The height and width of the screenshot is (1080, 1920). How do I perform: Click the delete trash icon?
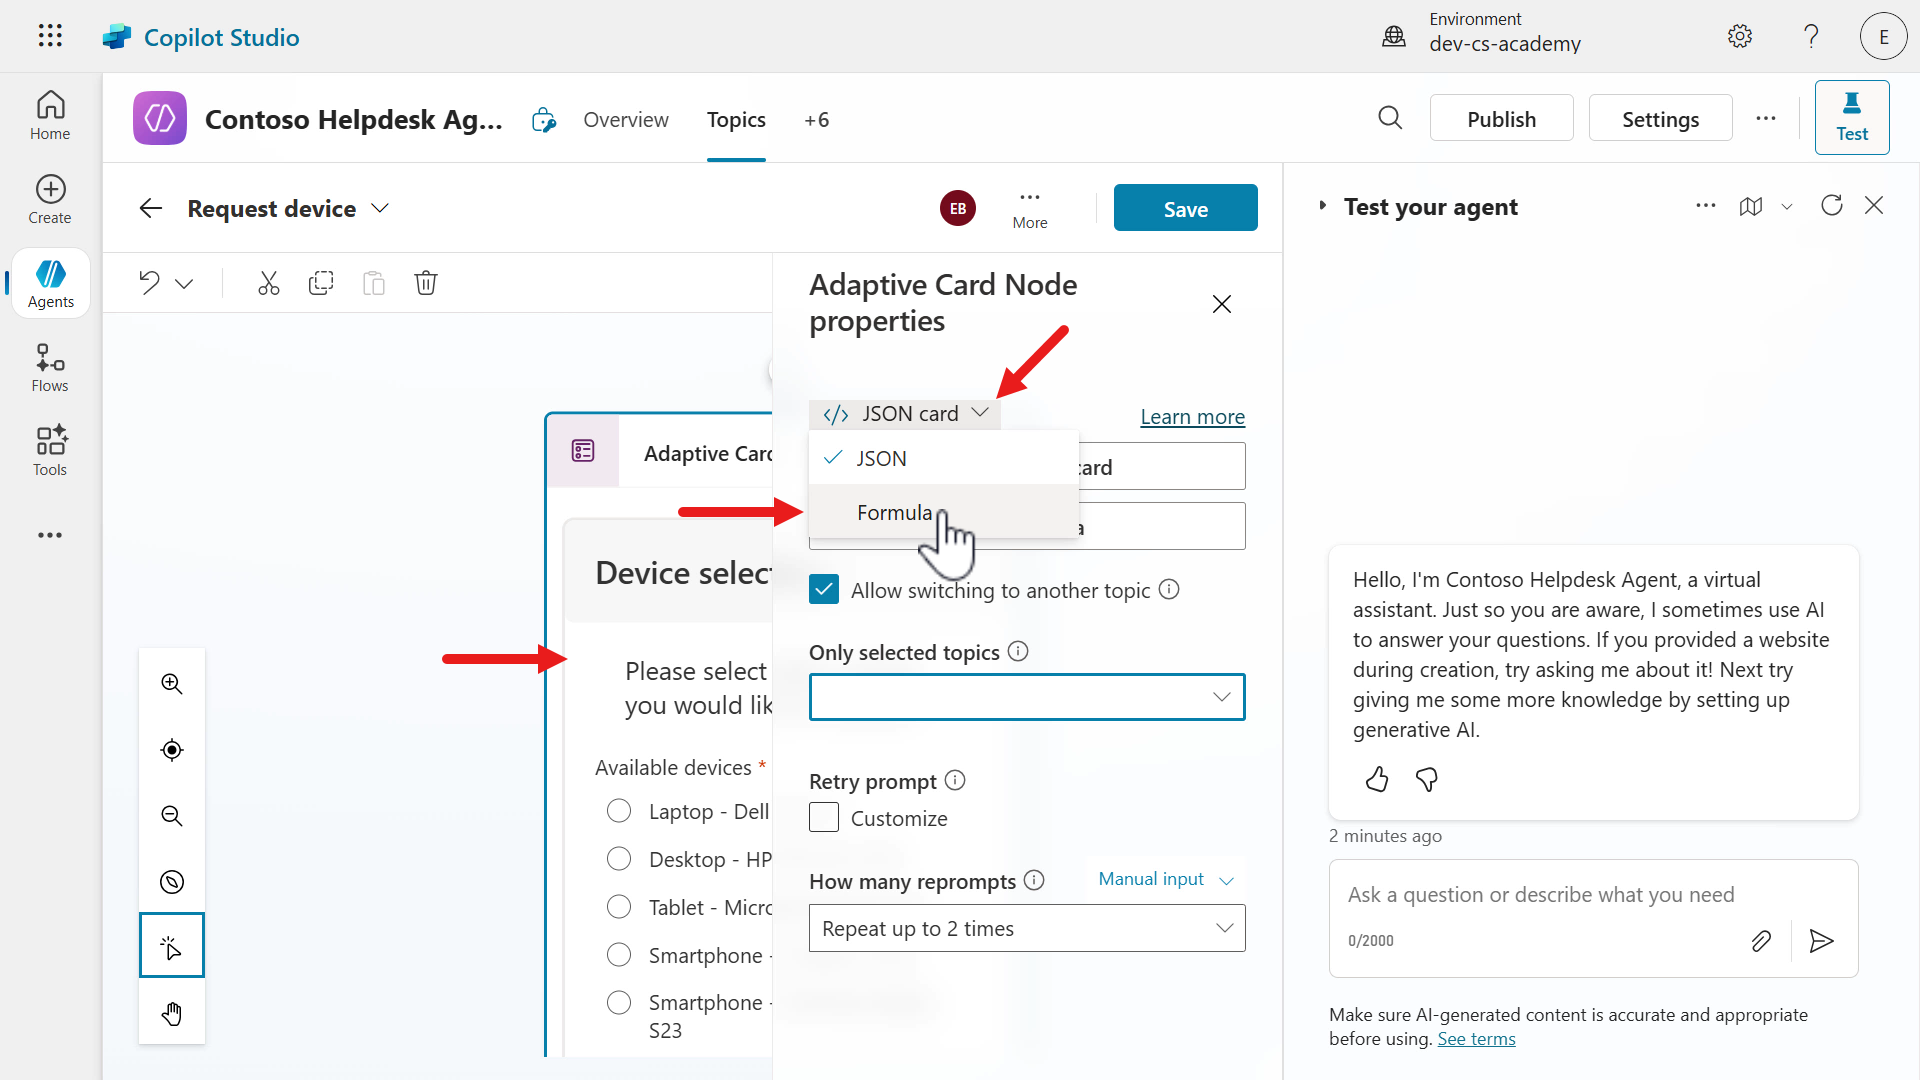point(426,283)
